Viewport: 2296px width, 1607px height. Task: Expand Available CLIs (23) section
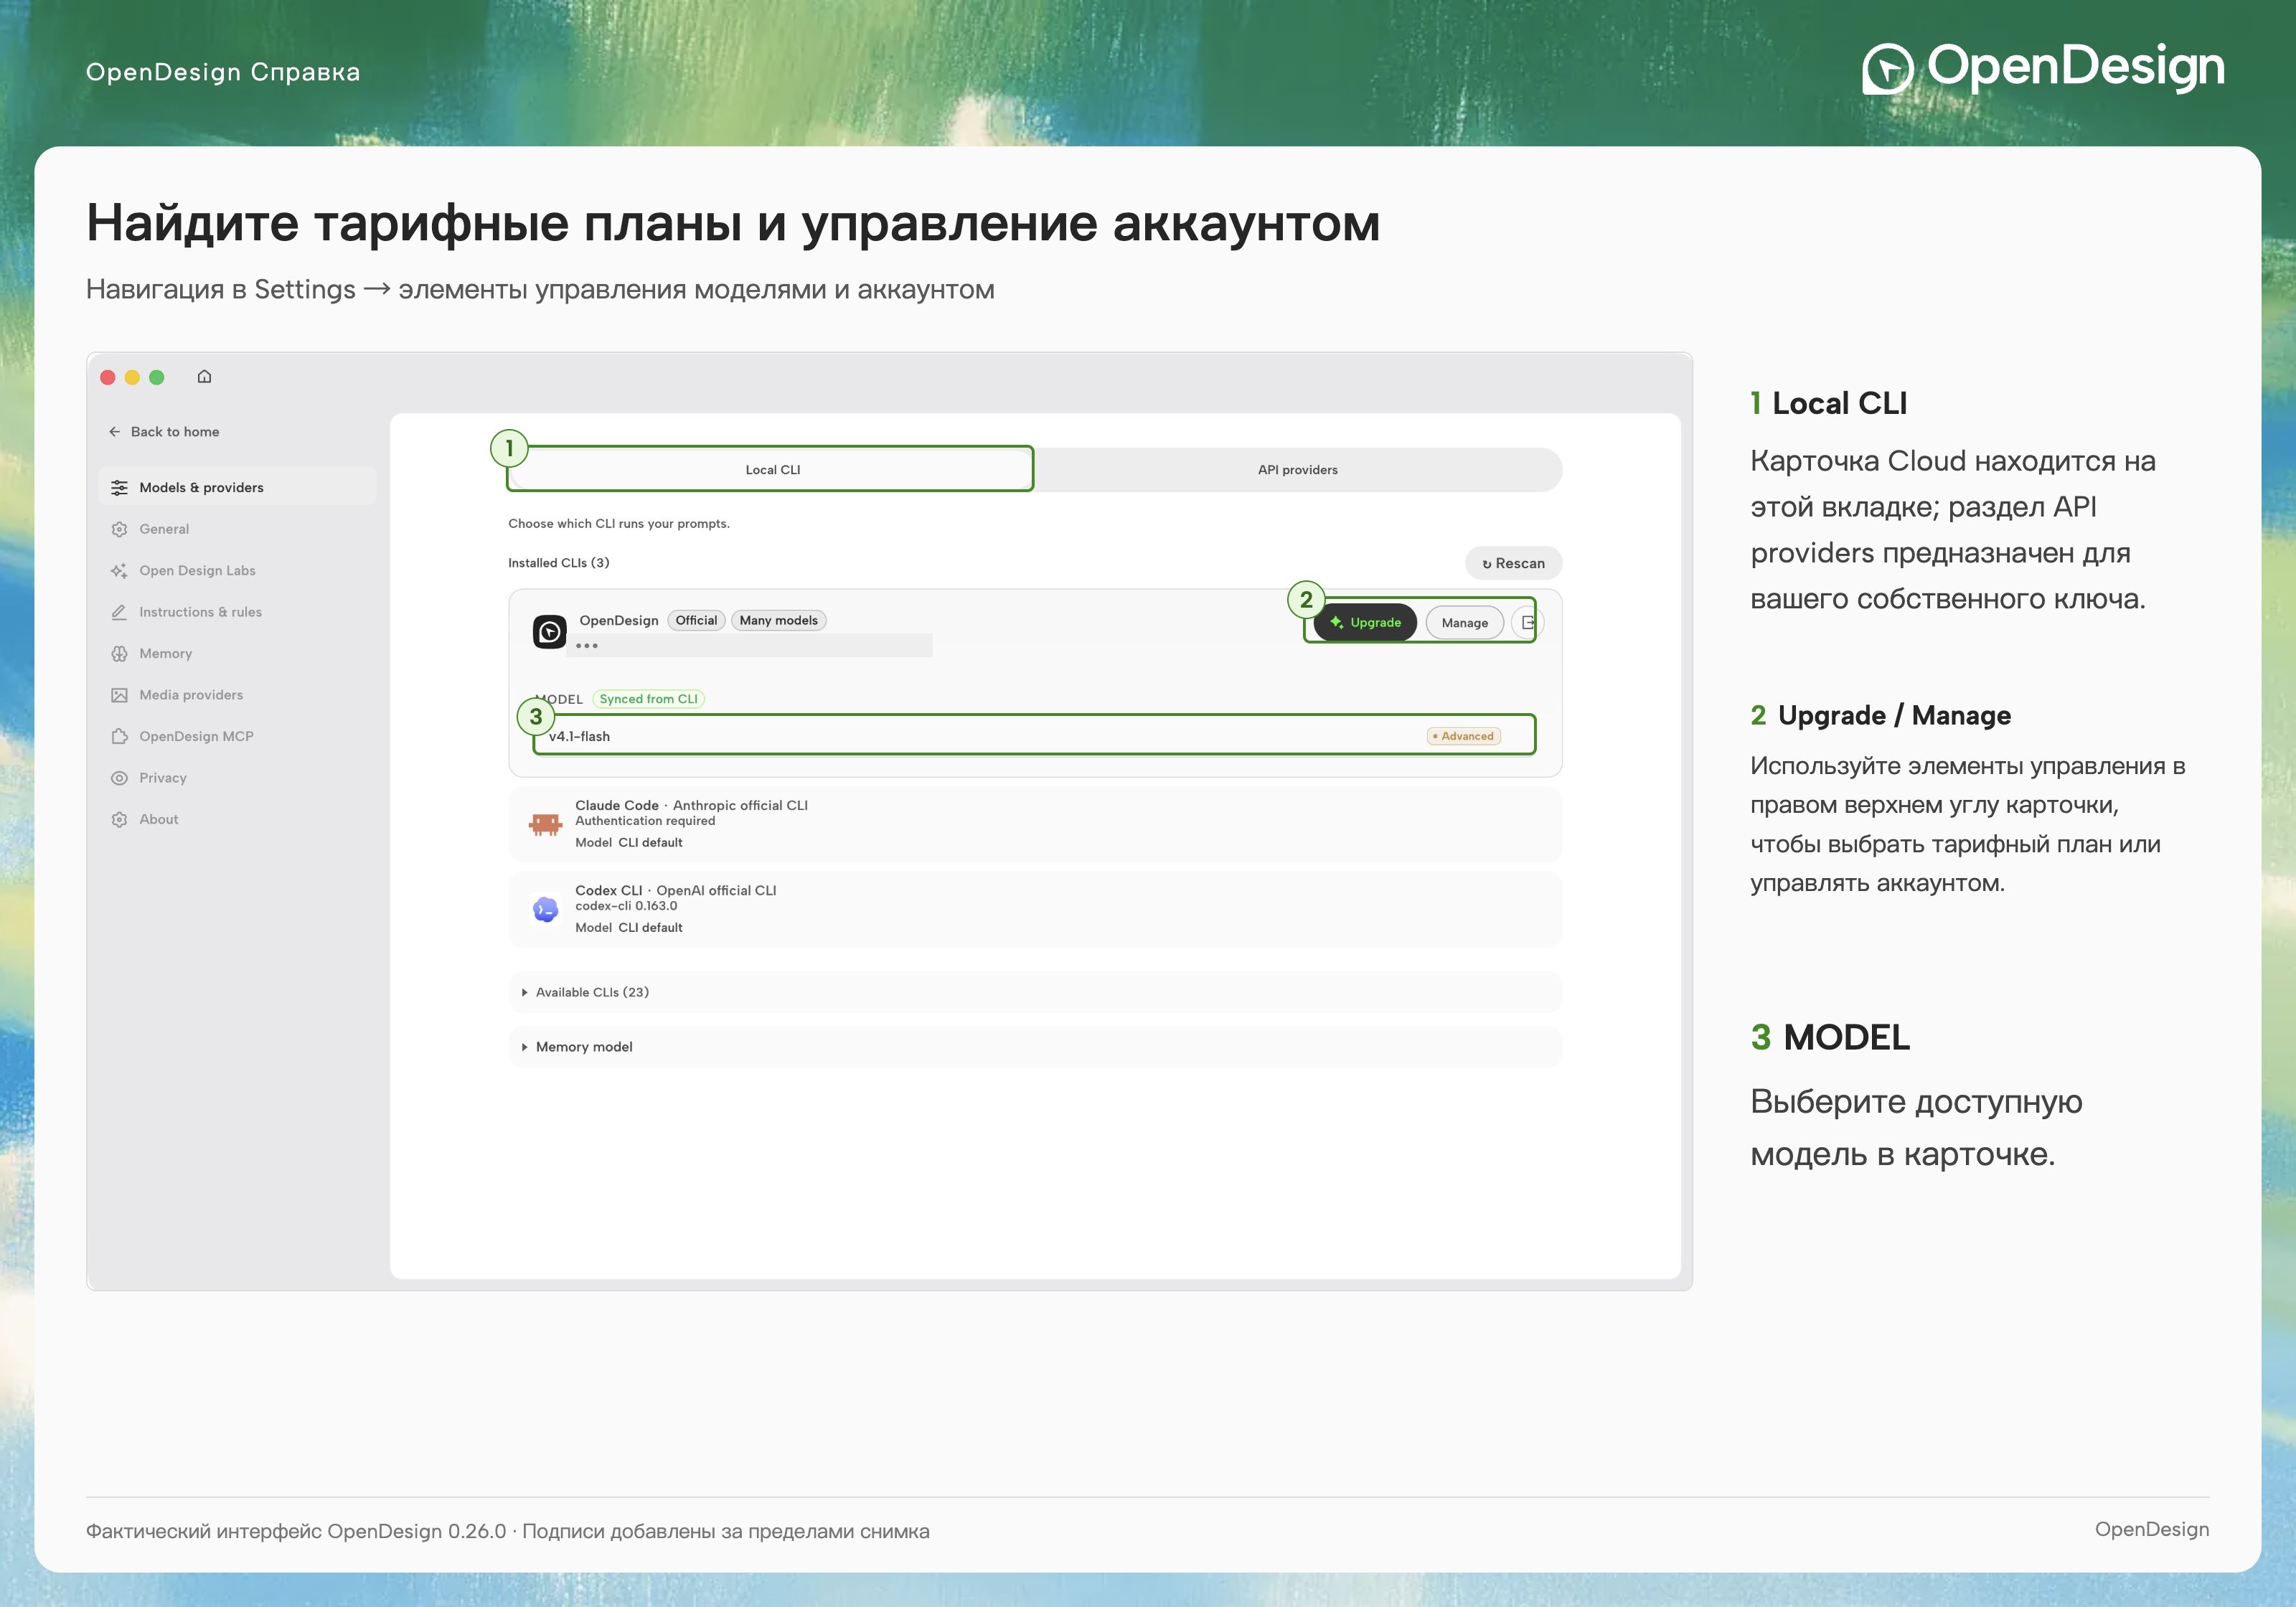[x=1035, y=992]
